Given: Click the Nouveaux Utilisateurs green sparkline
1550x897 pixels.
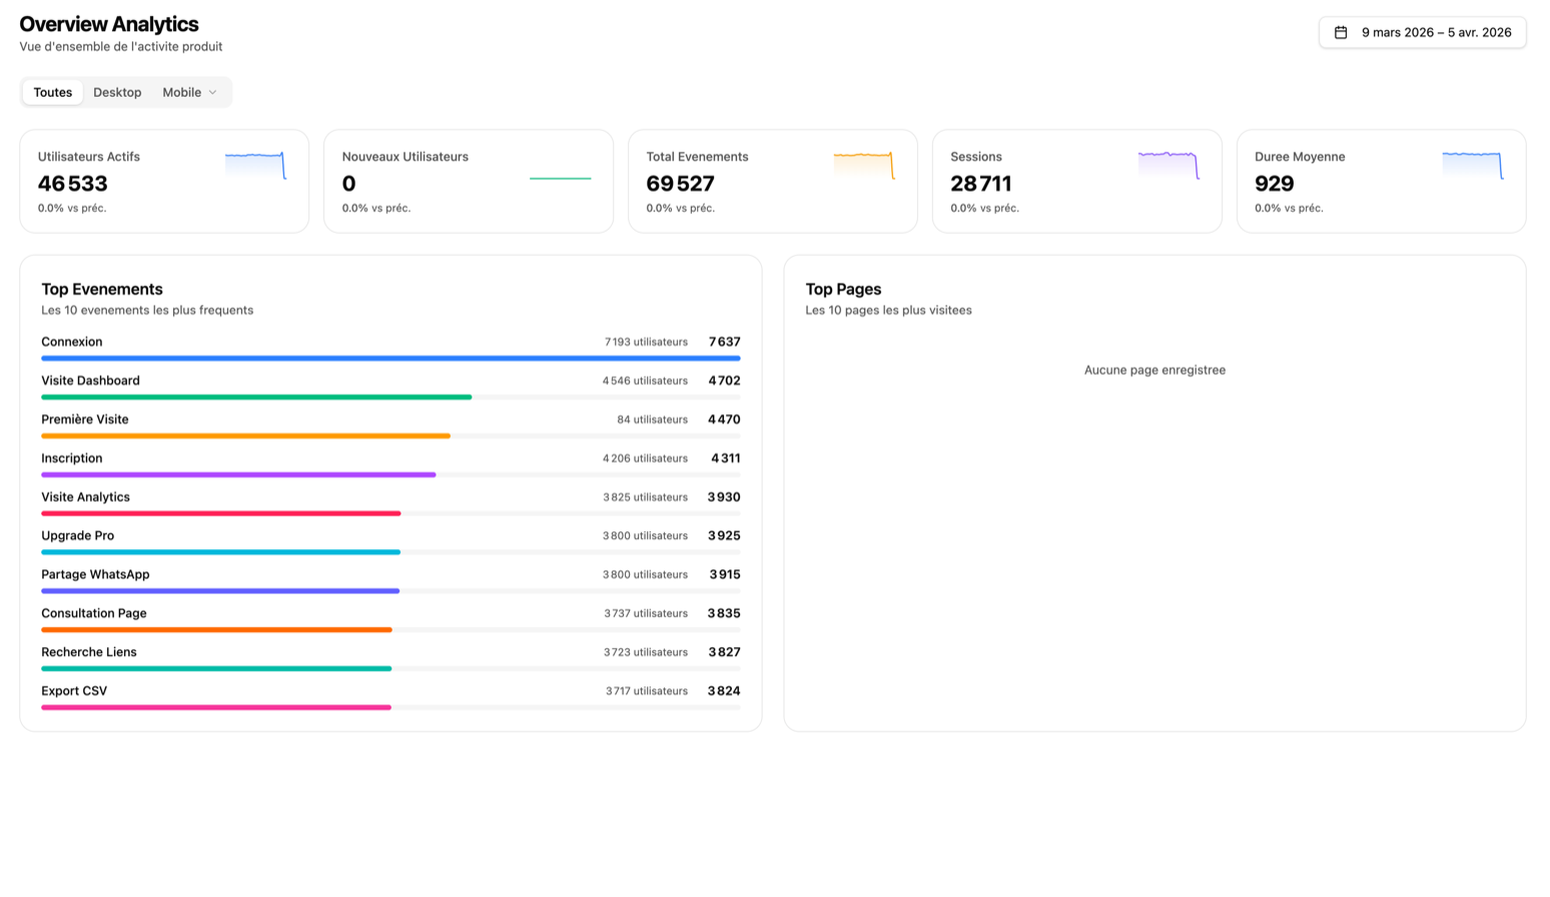Looking at the screenshot, I should coord(560,178).
